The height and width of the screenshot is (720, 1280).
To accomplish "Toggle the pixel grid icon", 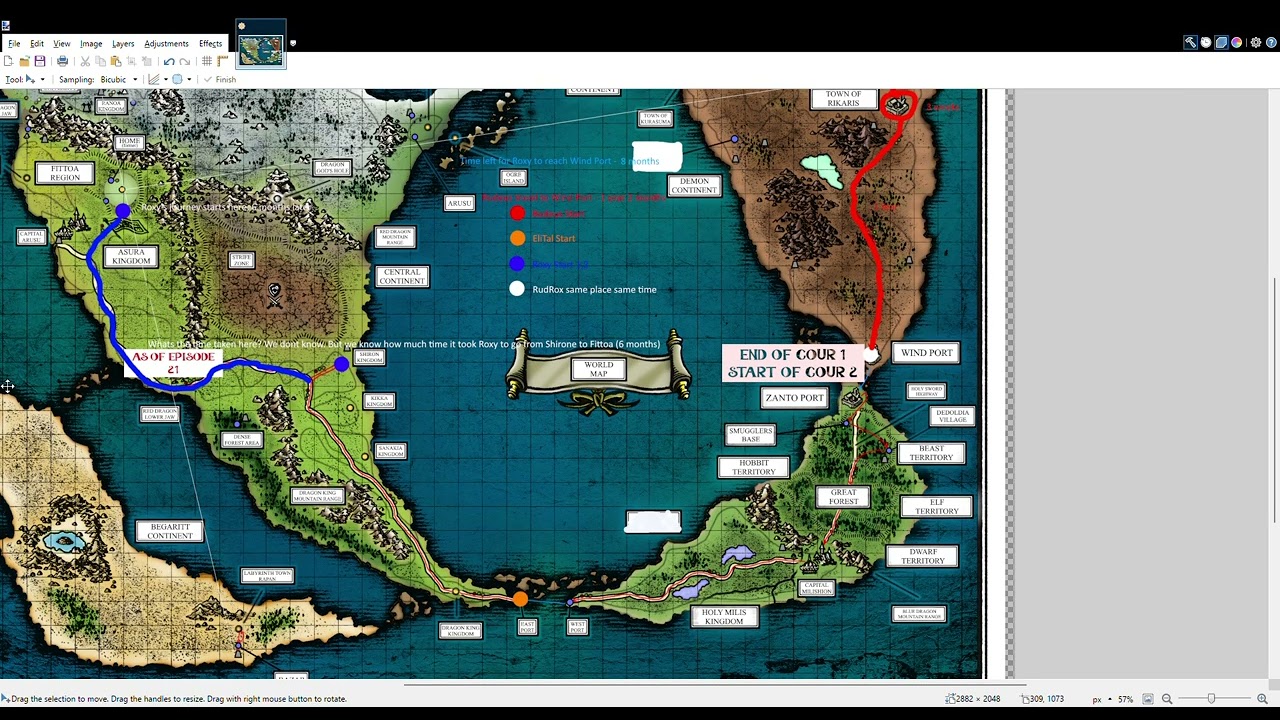I will (x=207, y=62).
